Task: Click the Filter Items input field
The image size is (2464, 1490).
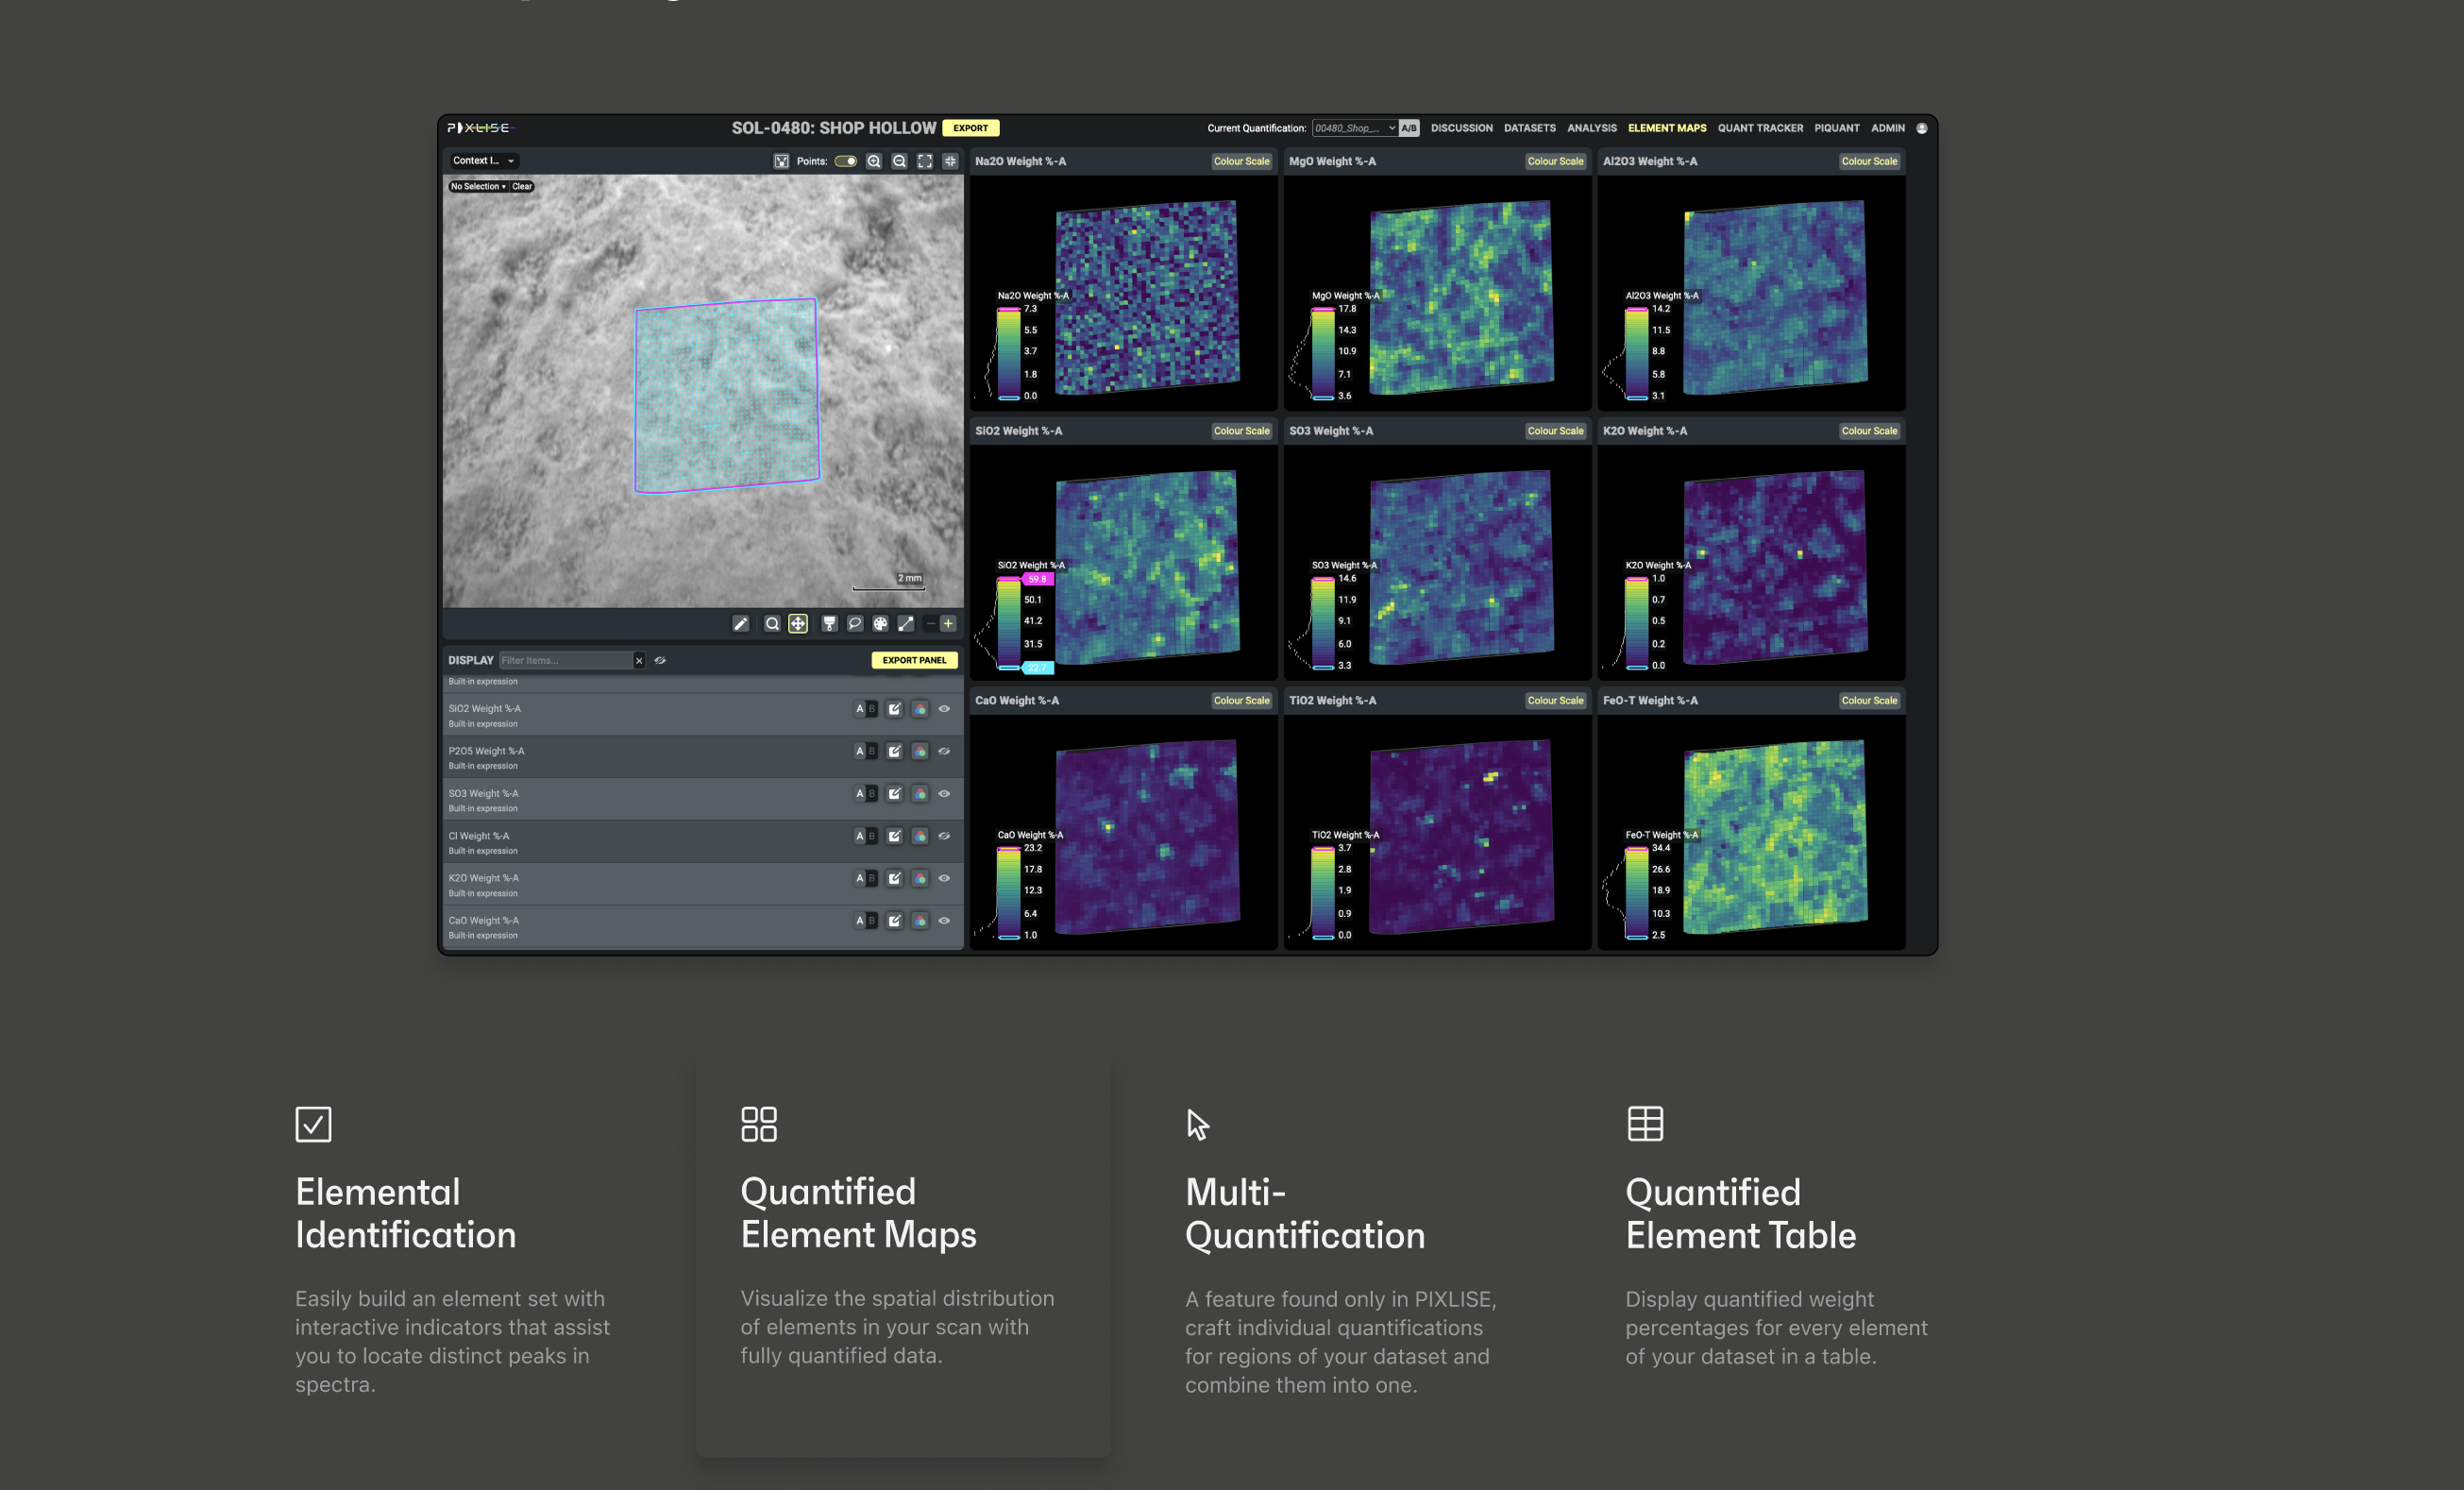Action: pyautogui.click(x=565, y=660)
